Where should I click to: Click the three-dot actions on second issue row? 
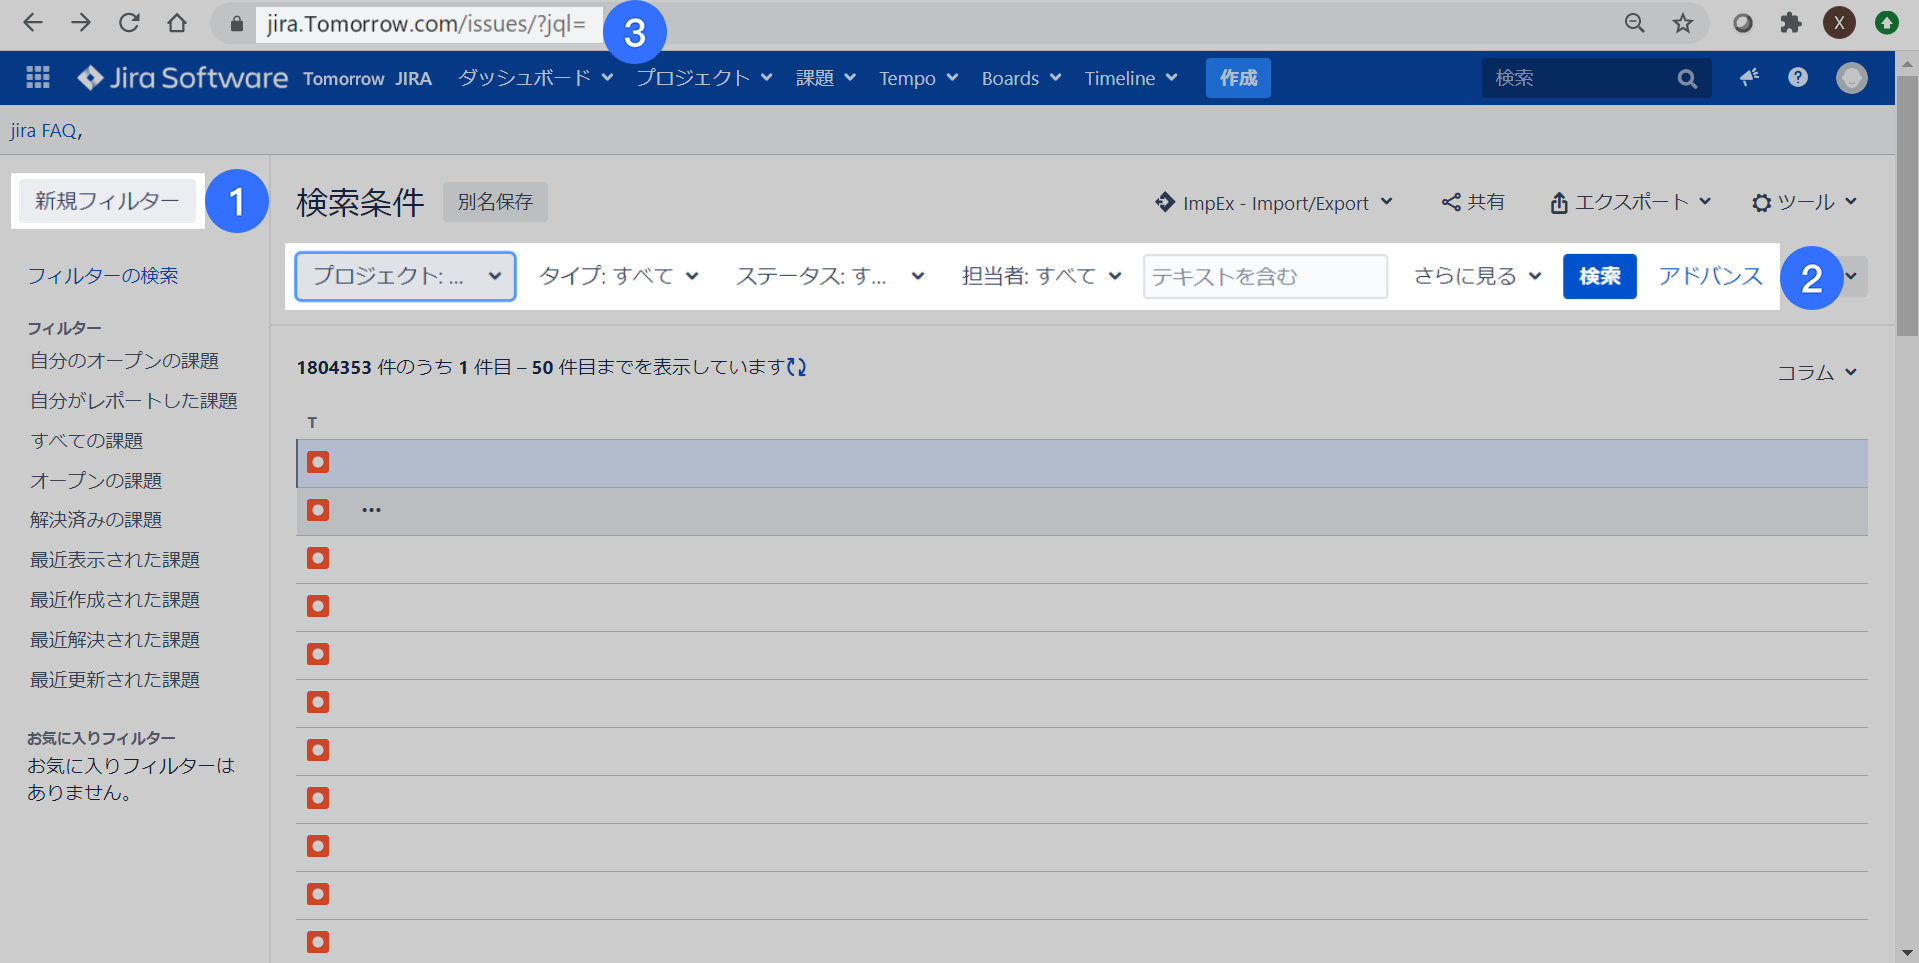pyautogui.click(x=372, y=510)
